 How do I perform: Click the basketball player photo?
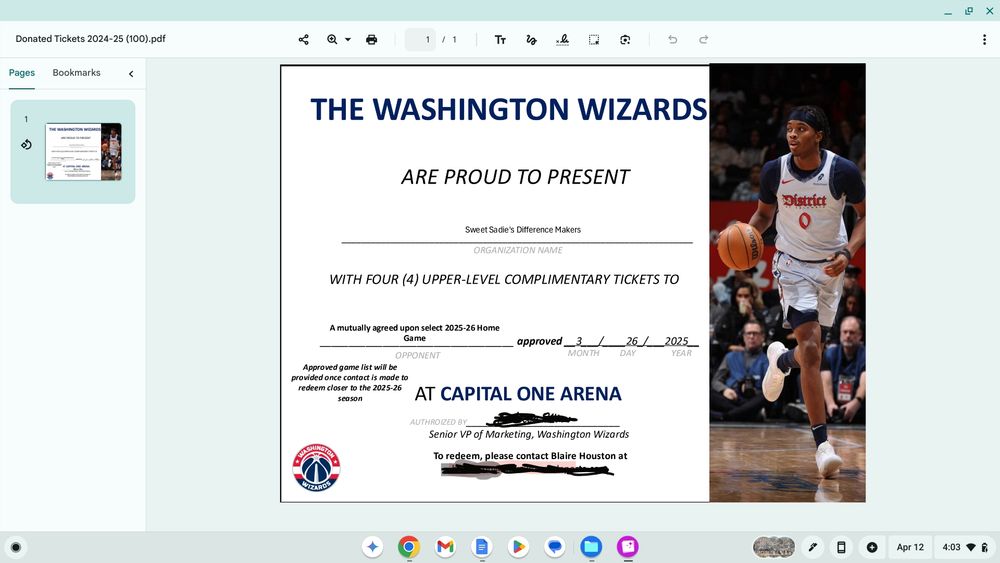(x=788, y=282)
